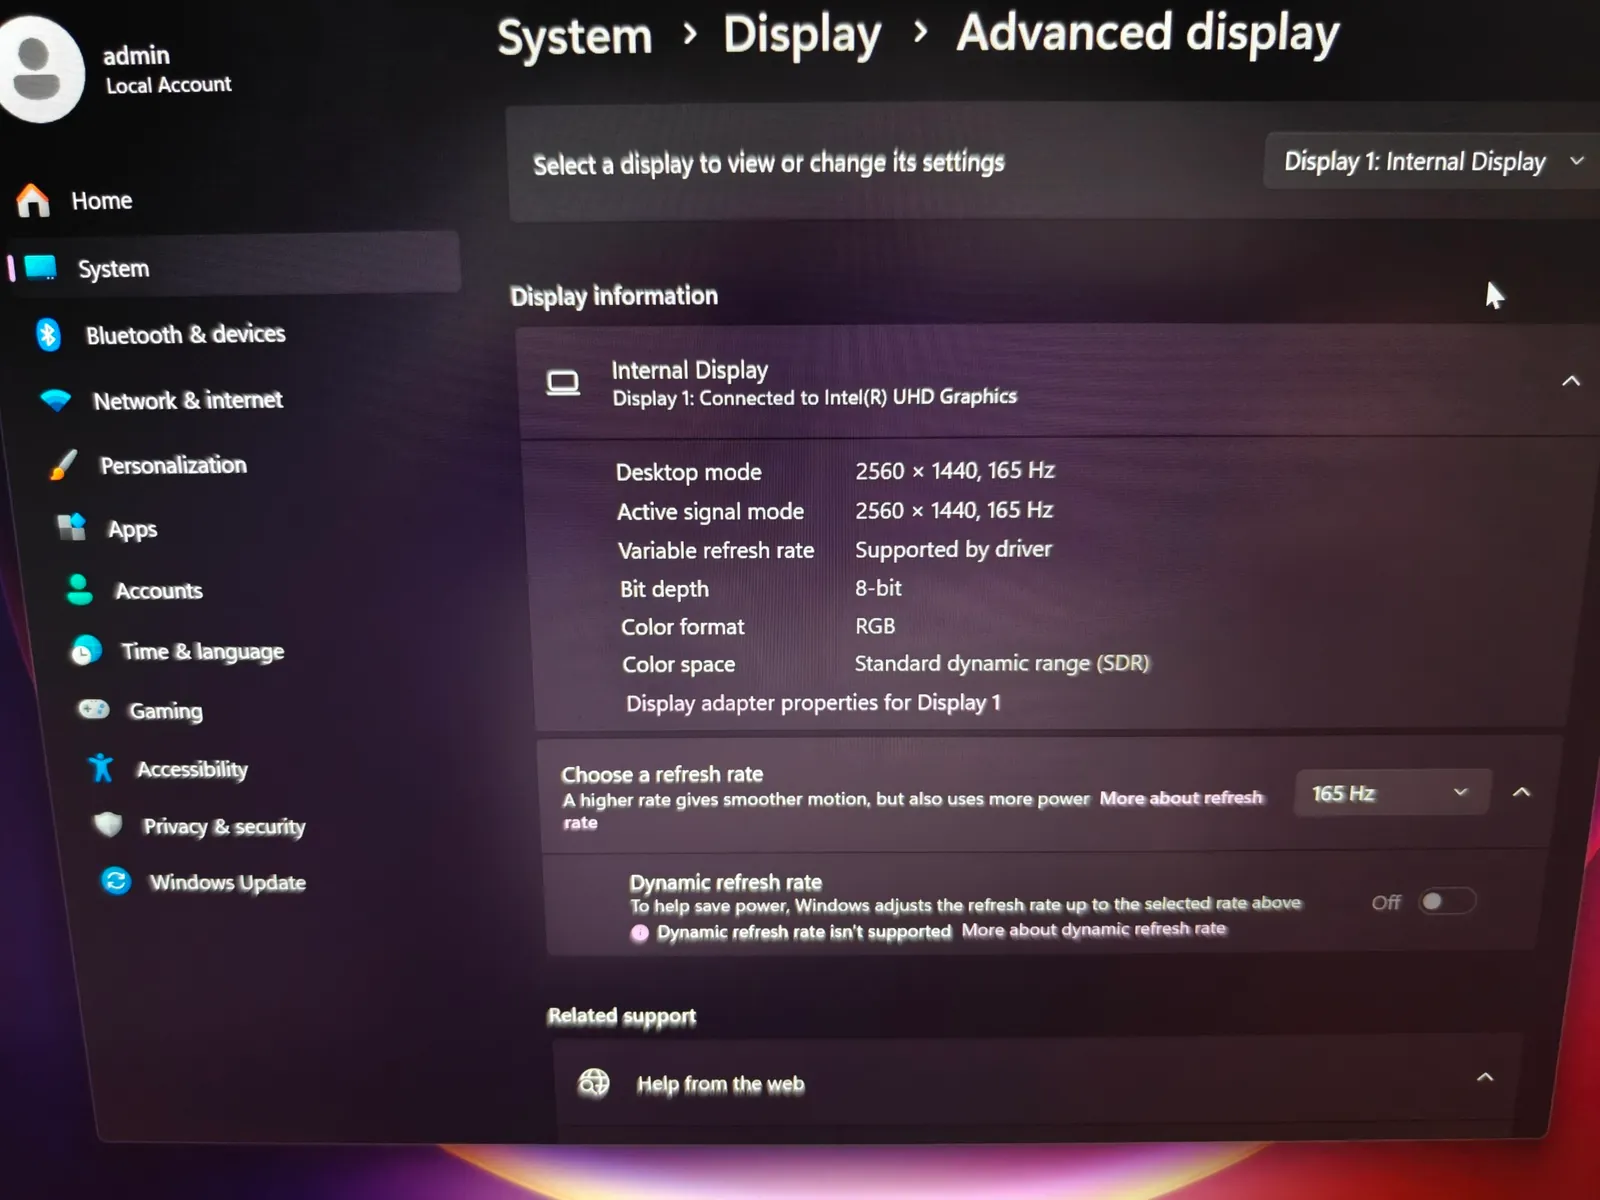The height and width of the screenshot is (1200, 1600).
Task: Click the RGB color format value
Action: click(875, 626)
